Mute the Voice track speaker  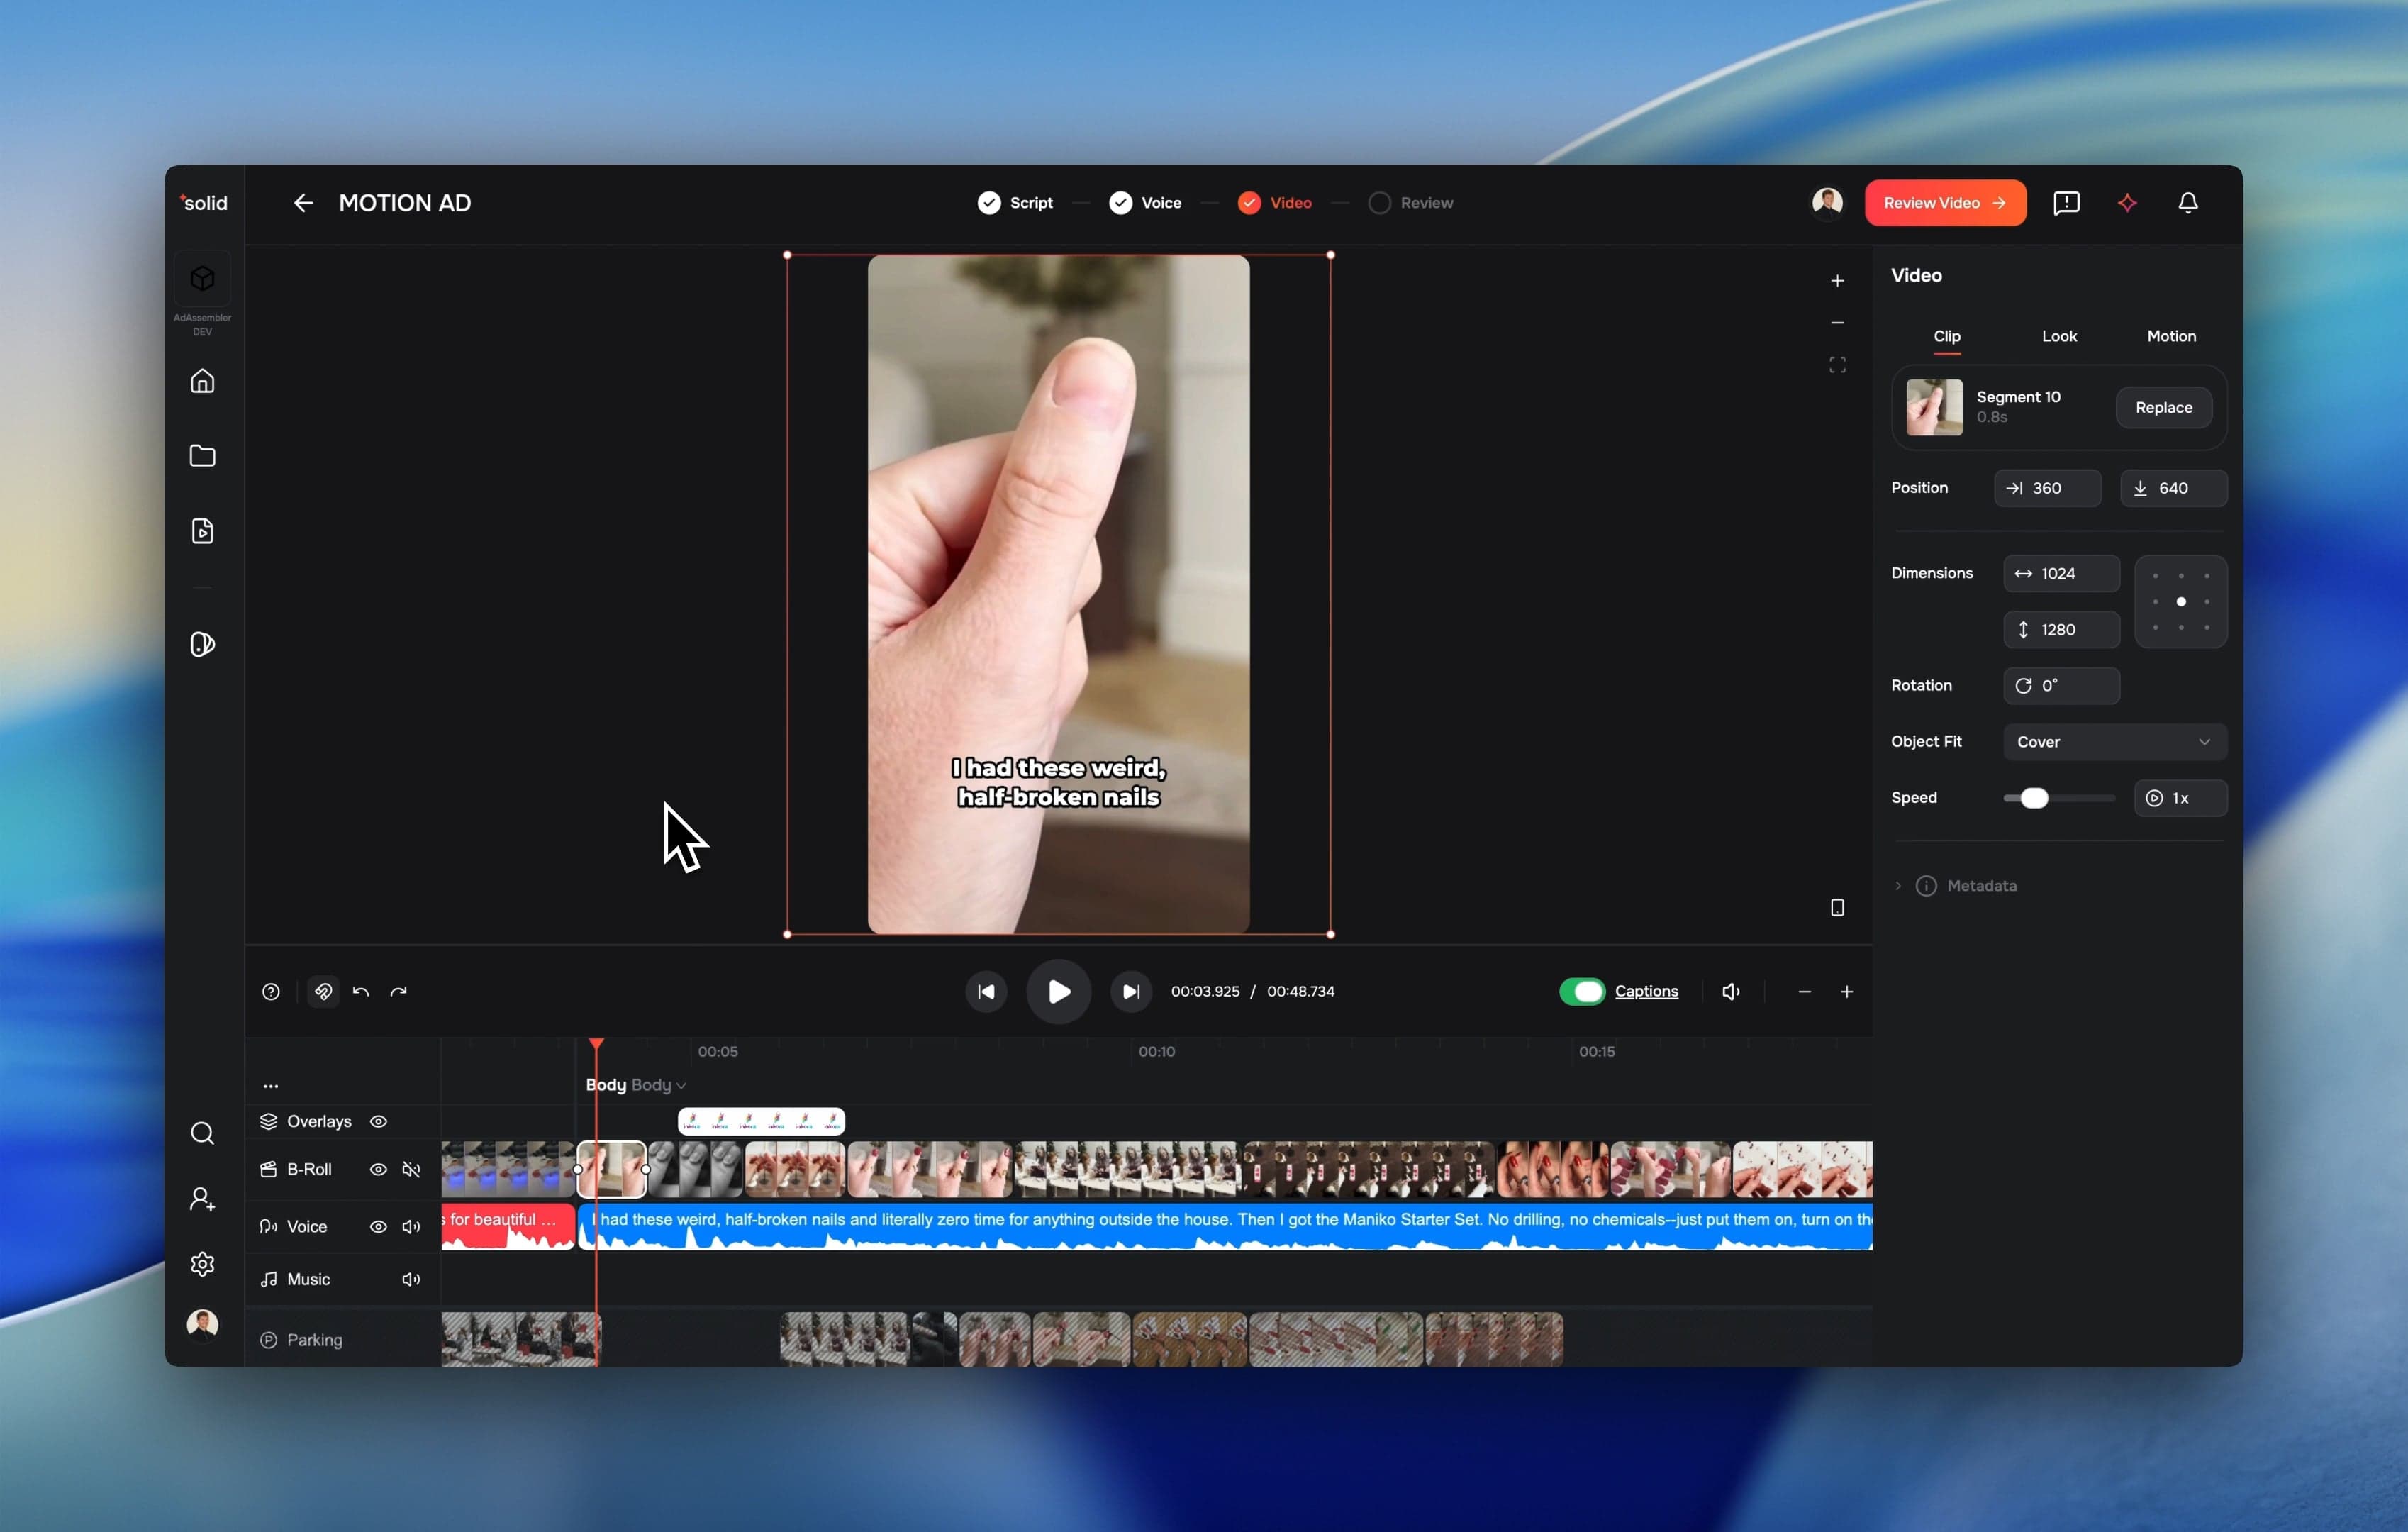click(411, 1226)
